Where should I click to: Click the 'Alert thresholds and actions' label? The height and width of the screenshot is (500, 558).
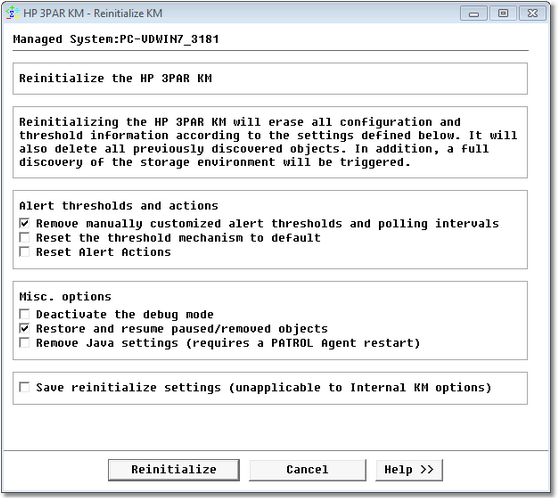coord(119,205)
